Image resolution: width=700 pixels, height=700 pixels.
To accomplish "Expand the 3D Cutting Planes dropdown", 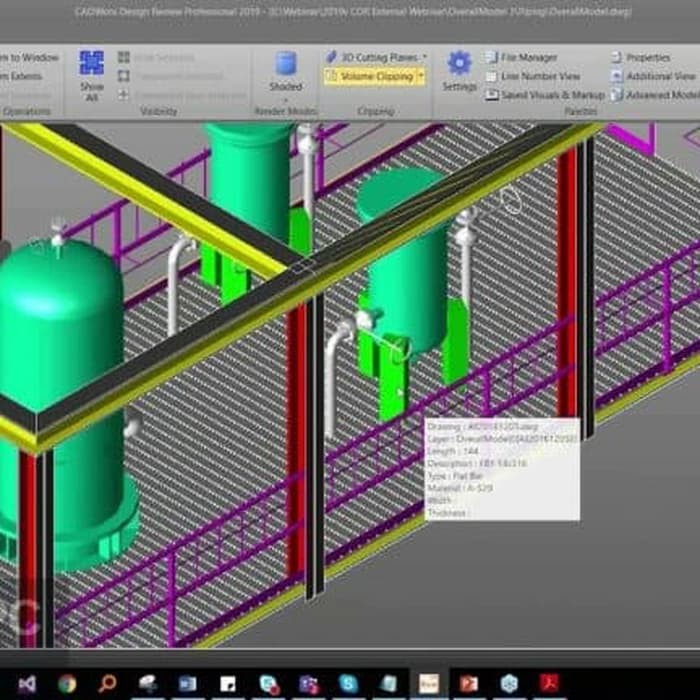I will click(x=425, y=58).
